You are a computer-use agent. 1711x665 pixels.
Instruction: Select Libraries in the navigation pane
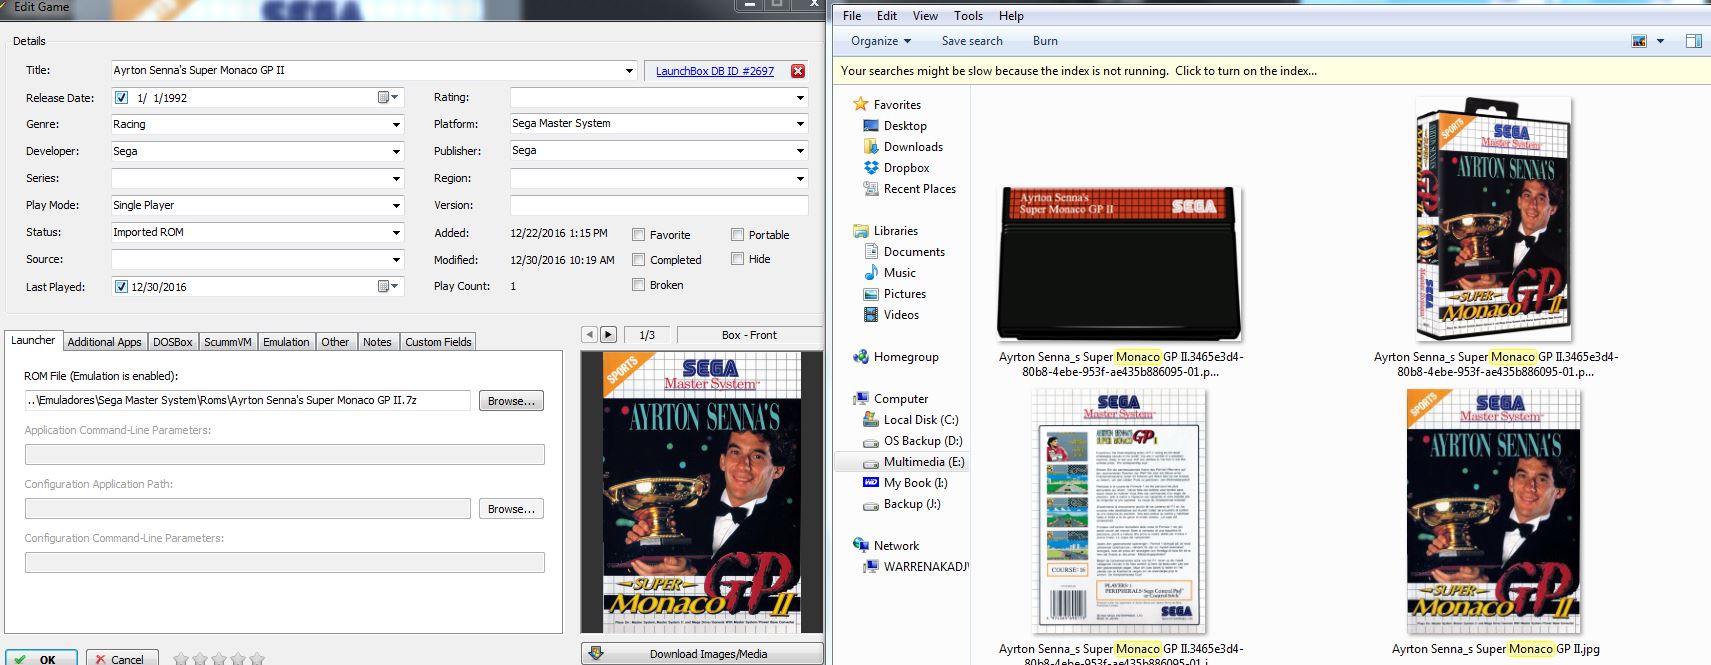tap(895, 231)
